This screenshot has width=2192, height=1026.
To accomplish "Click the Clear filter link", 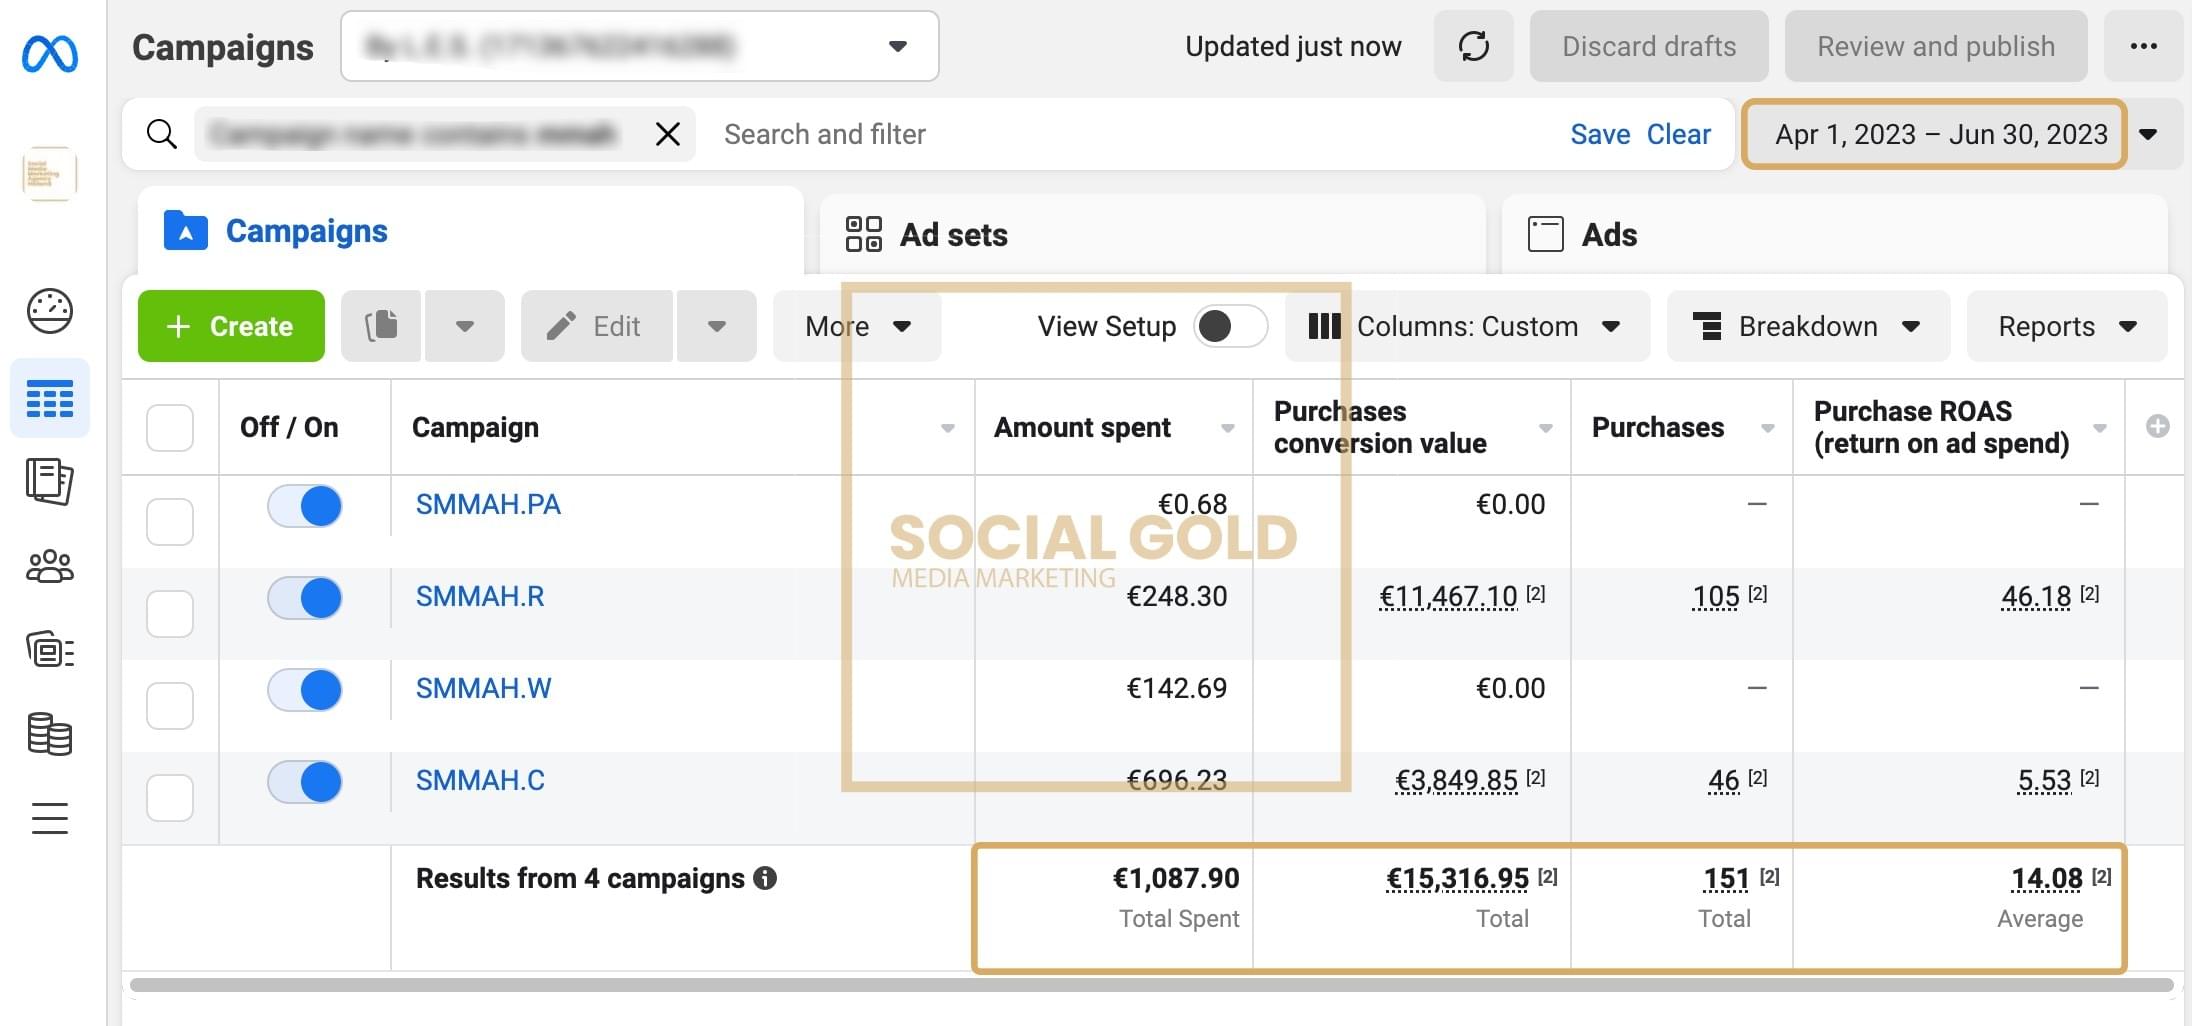I will (1678, 134).
